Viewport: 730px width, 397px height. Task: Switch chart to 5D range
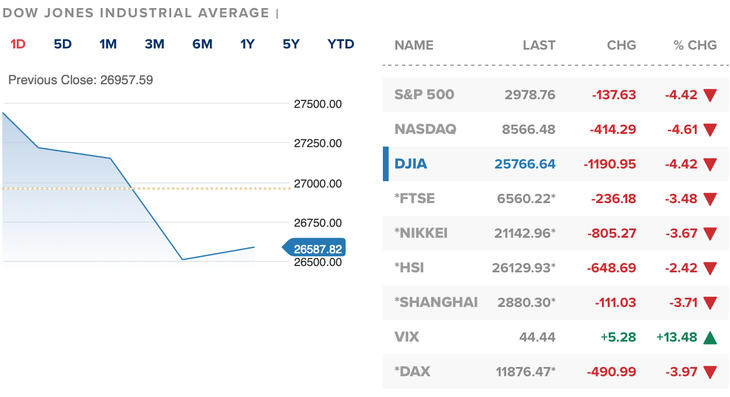pyautogui.click(x=62, y=44)
